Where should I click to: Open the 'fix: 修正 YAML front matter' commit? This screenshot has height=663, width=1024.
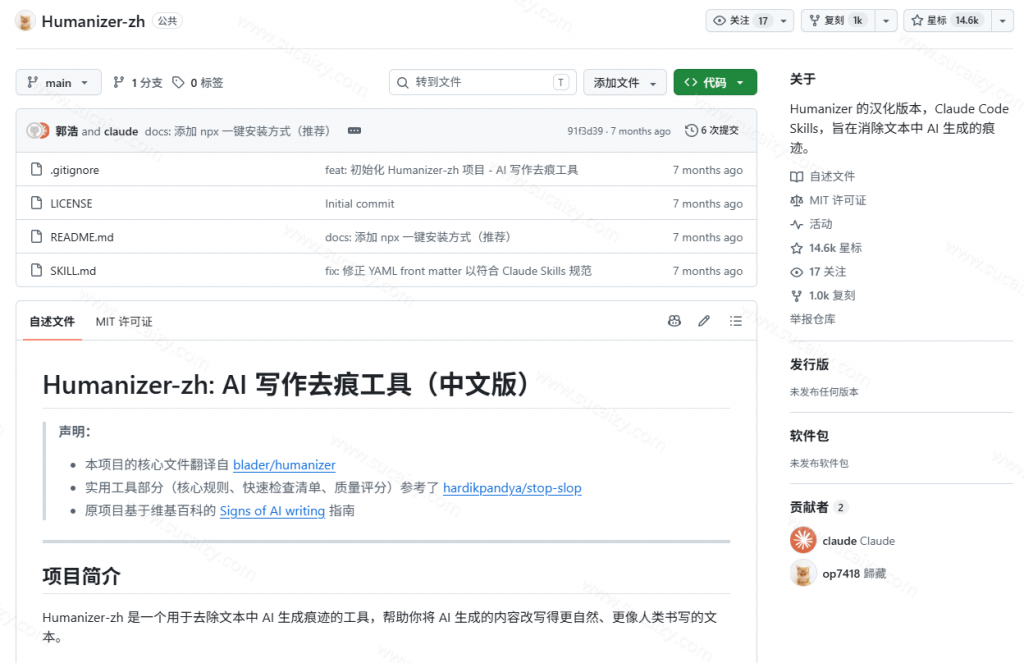[458, 270]
